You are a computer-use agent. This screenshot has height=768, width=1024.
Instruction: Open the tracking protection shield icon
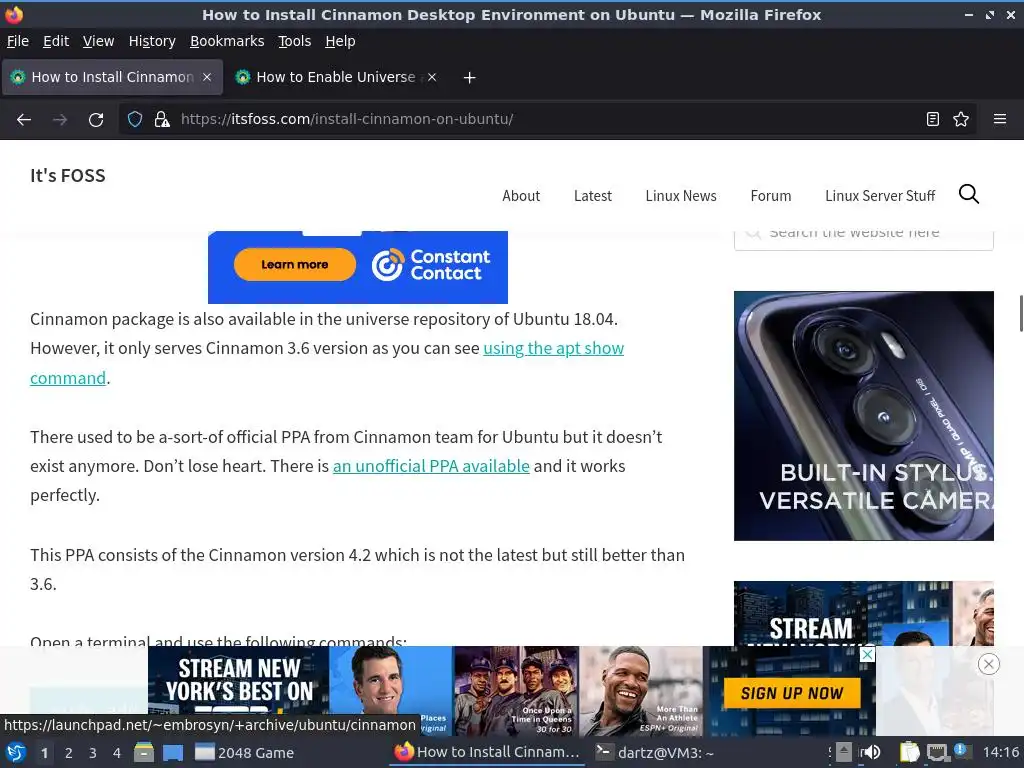(135, 119)
